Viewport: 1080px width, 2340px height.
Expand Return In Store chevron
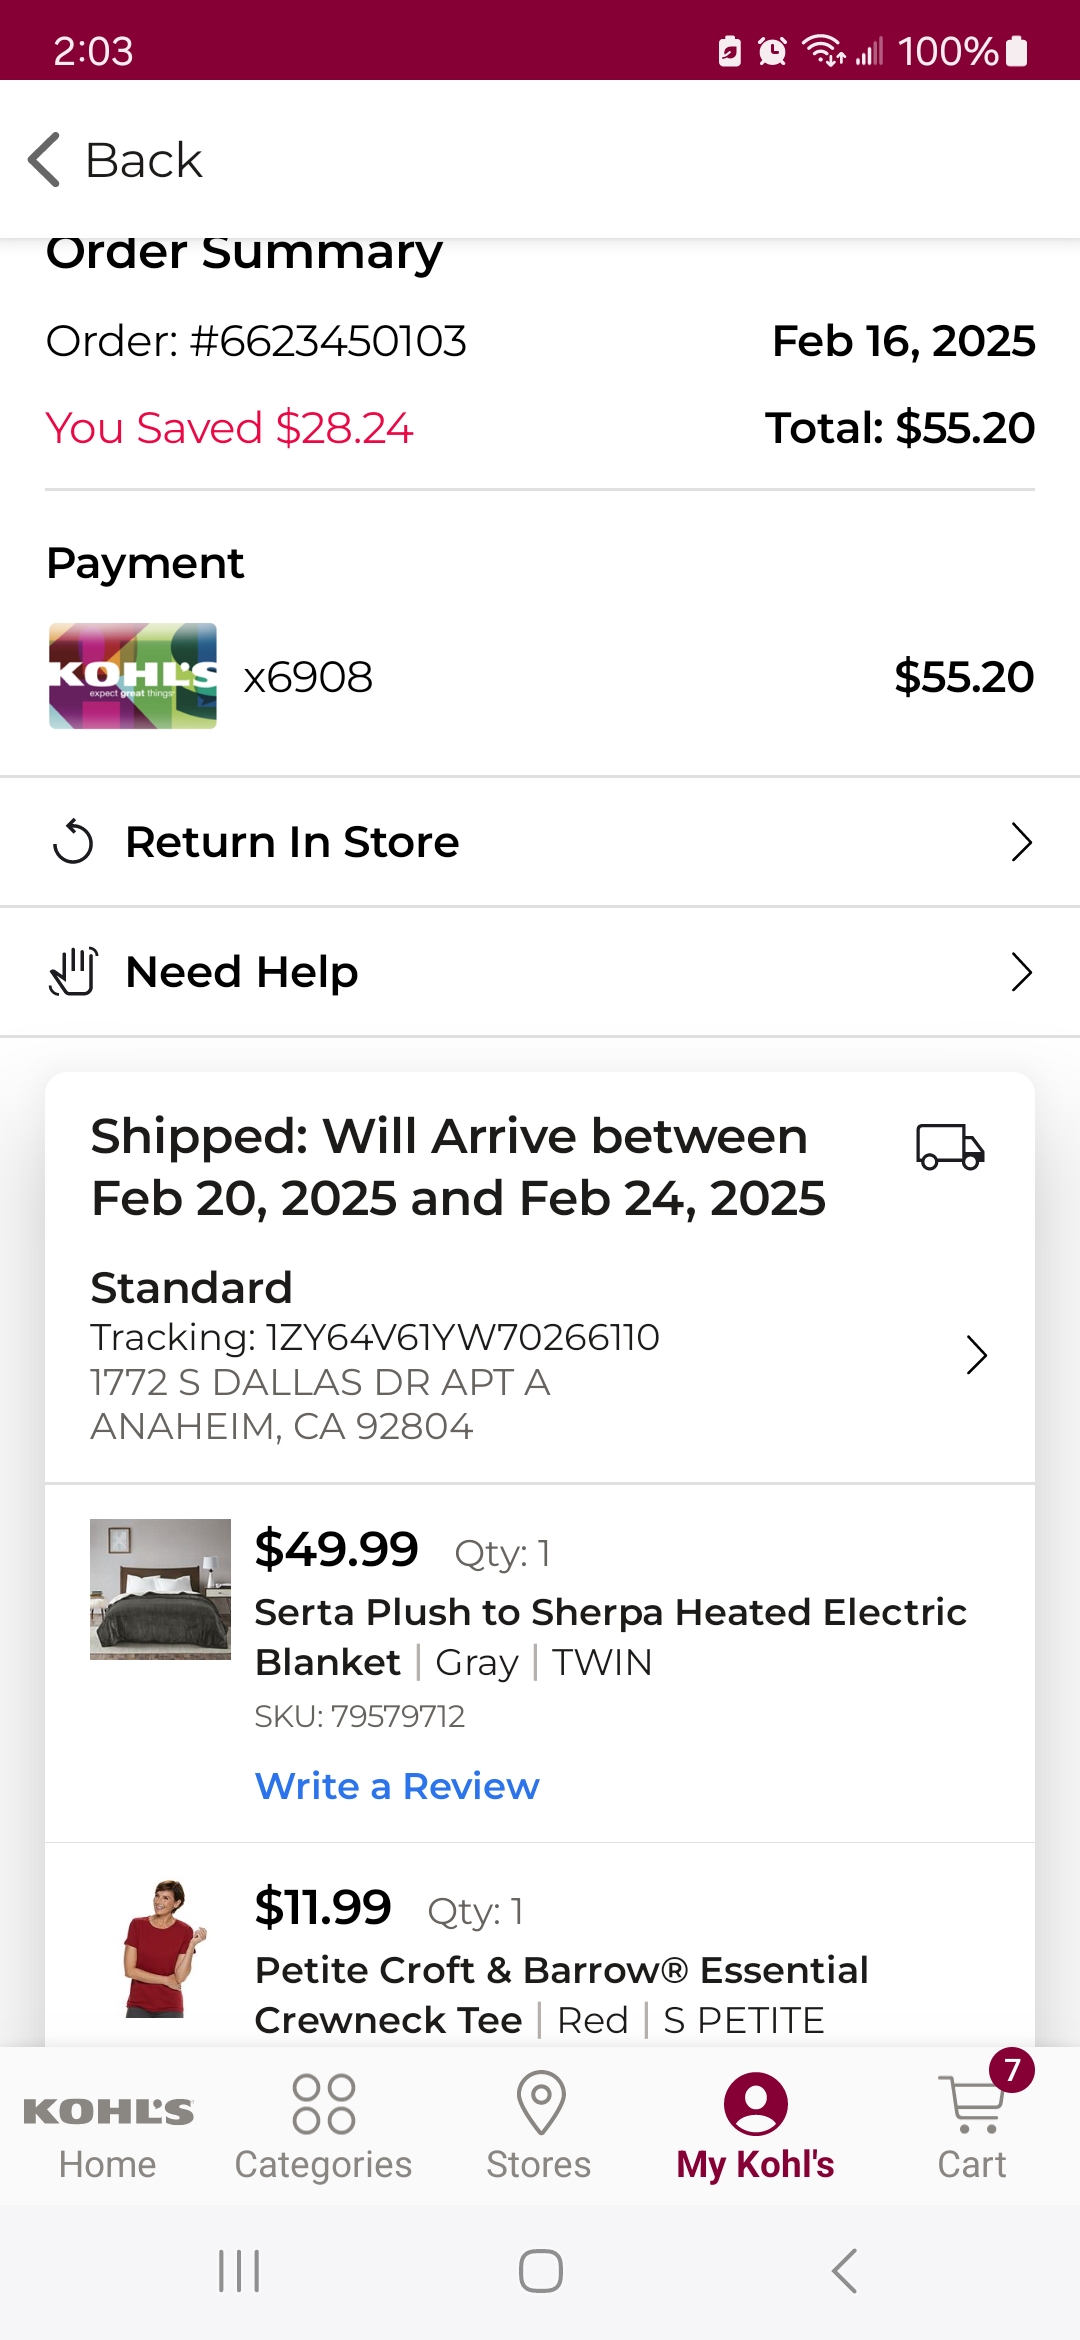pos(1021,842)
